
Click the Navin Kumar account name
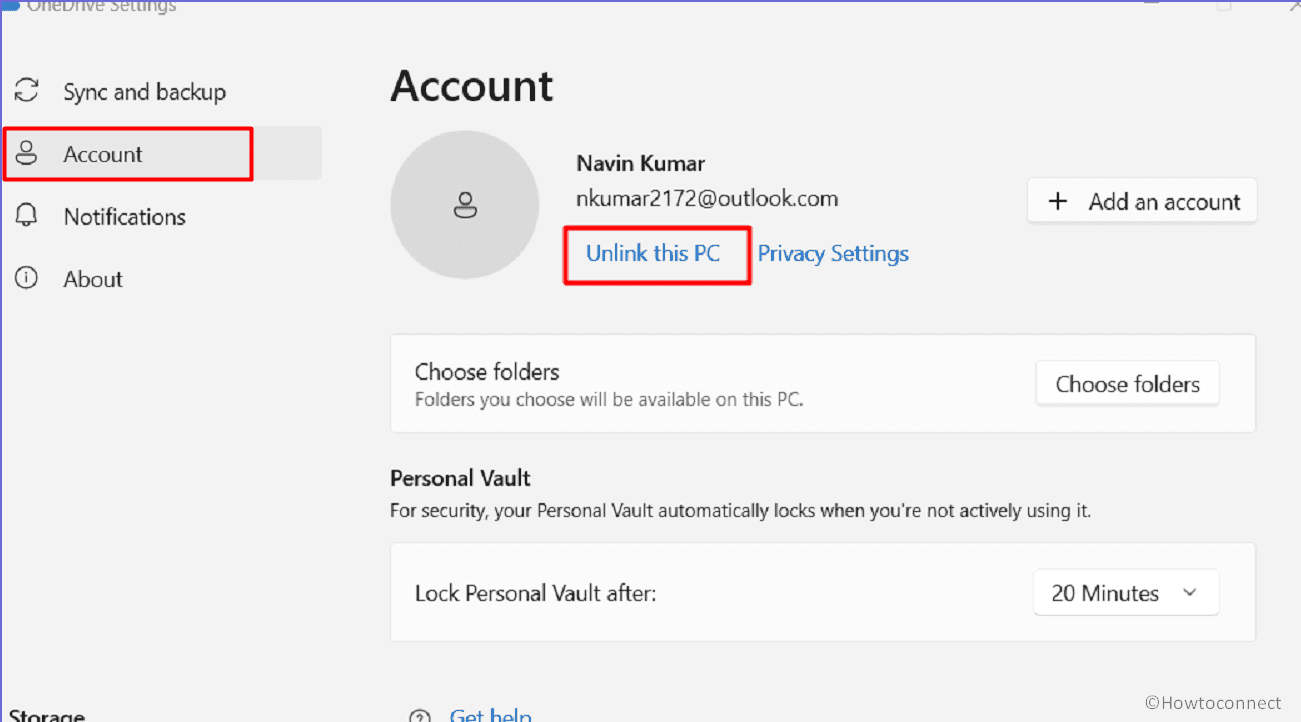[x=641, y=163]
